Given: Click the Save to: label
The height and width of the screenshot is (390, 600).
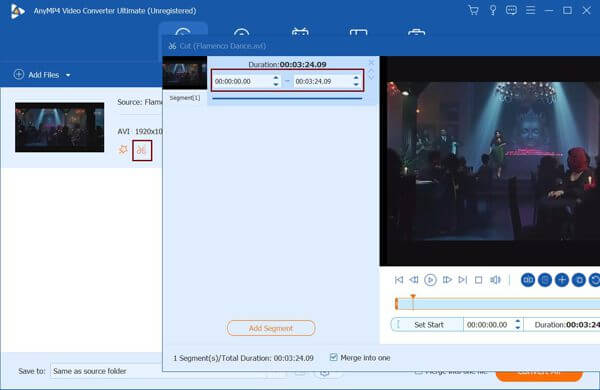Looking at the screenshot, I should point(32,371).
